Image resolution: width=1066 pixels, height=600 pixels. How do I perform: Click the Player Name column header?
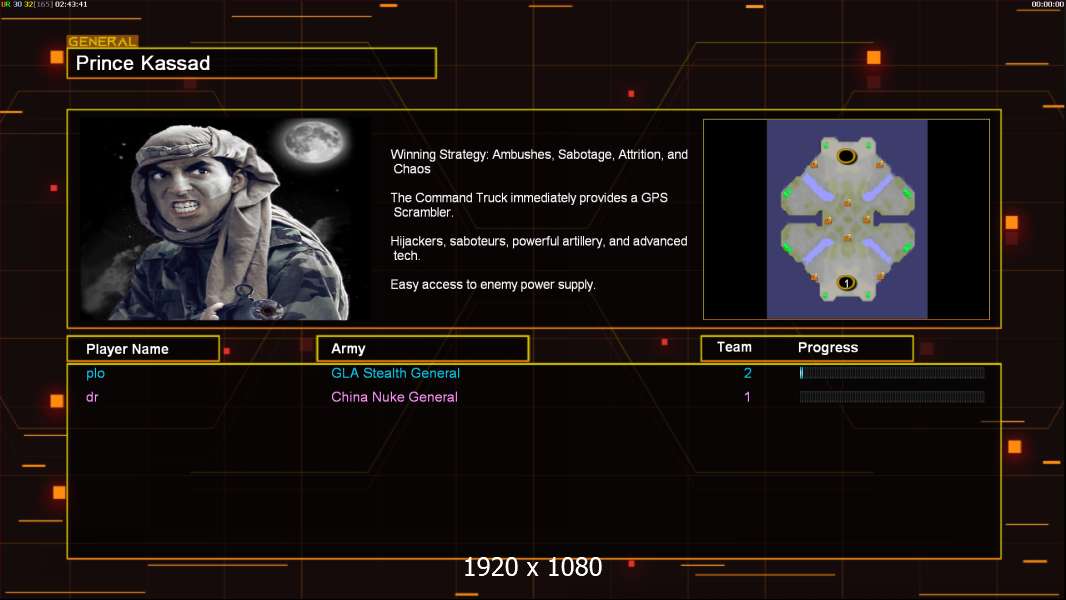[x=143, y=349]
